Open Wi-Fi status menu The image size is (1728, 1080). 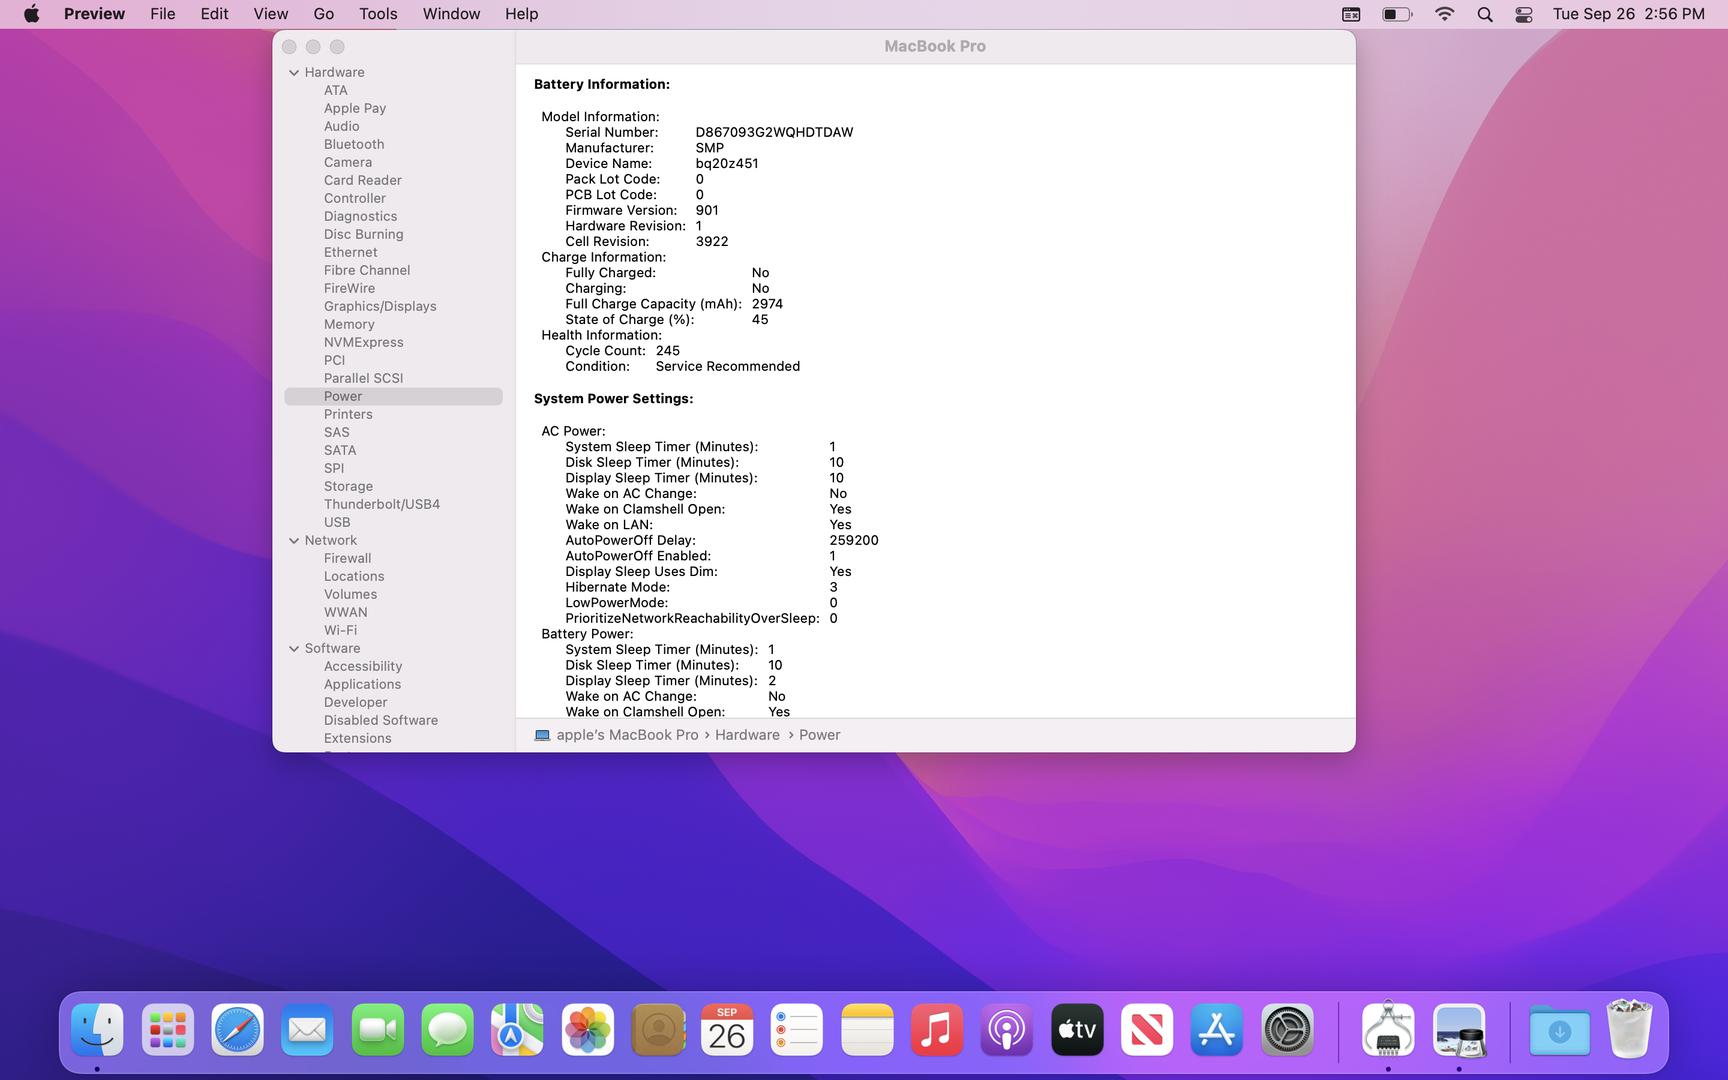coord(1444,14)
